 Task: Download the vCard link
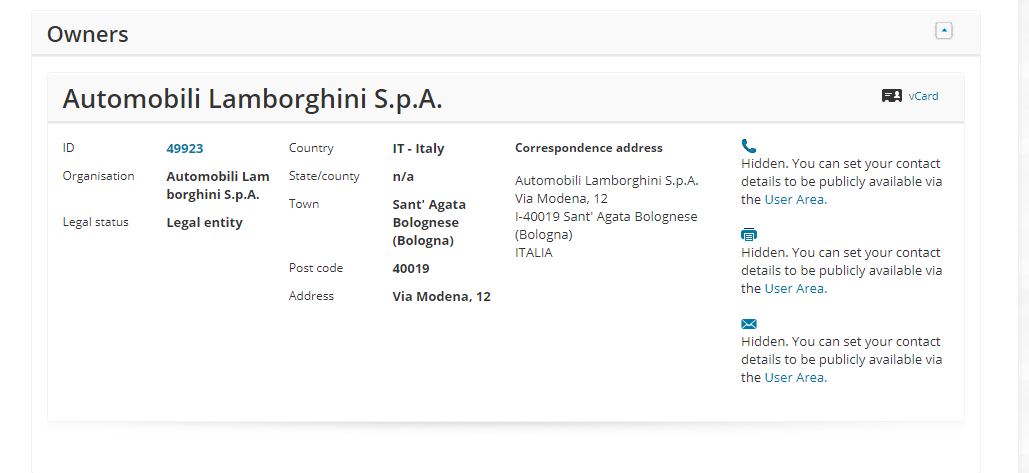coord(923,96)
